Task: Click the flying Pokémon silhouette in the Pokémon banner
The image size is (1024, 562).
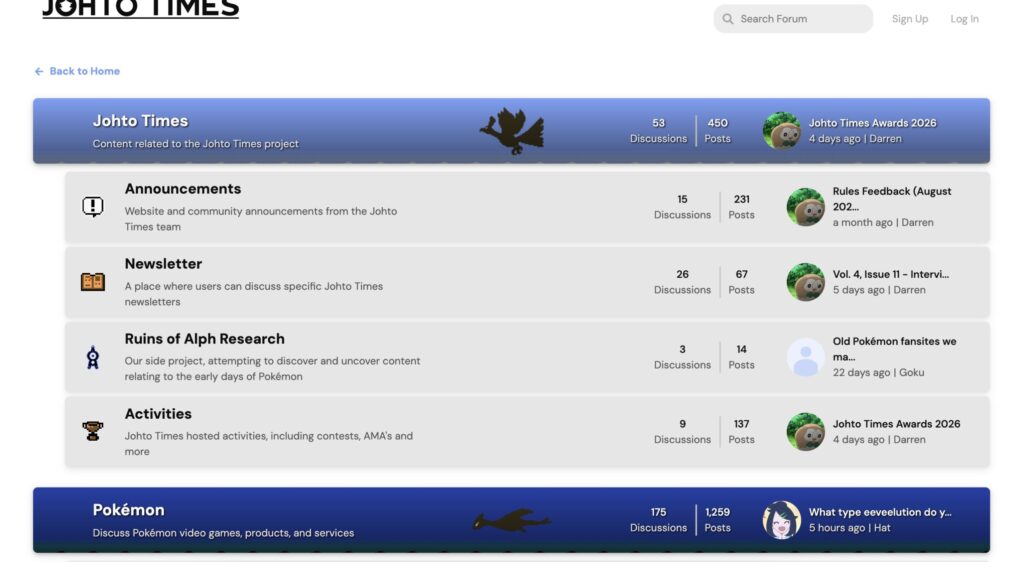Action: [512, 521]
